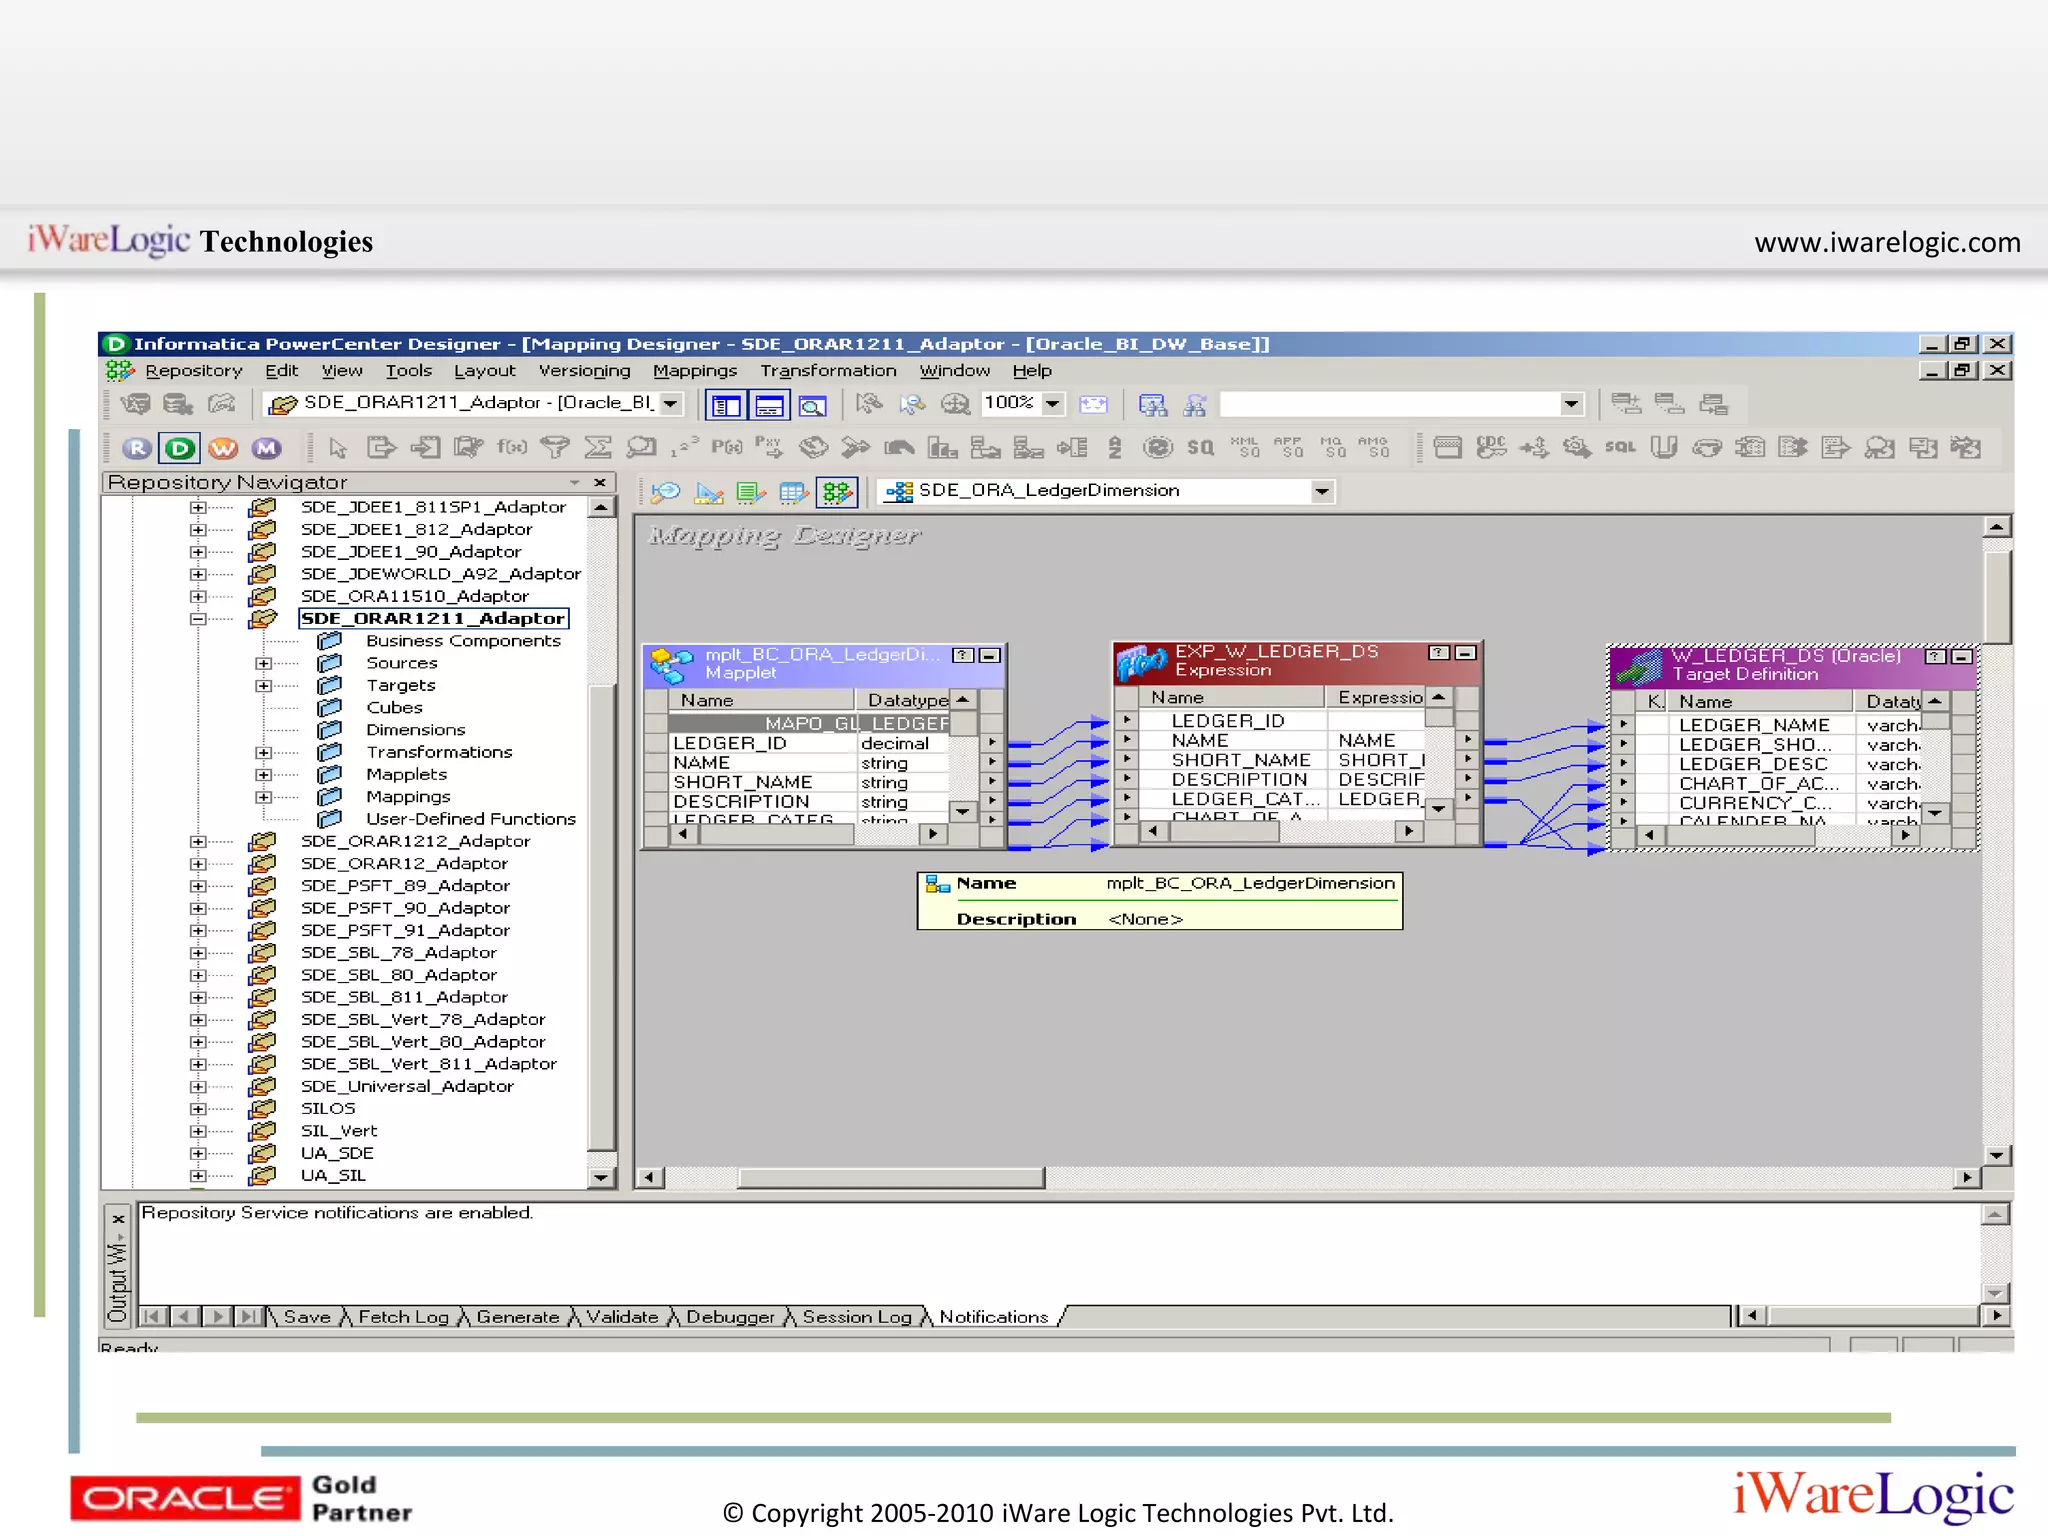
Task: Pick the APP SQ transformation icon
Action: pyautogui.click(x=1288, y=447)
